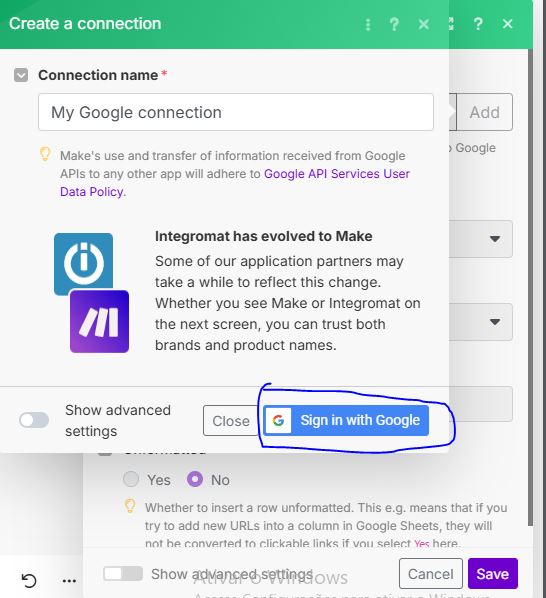This screenshot has height=598, width=546.
Task: Open the three-dot menu in Create a connection header
Action: 368,24
